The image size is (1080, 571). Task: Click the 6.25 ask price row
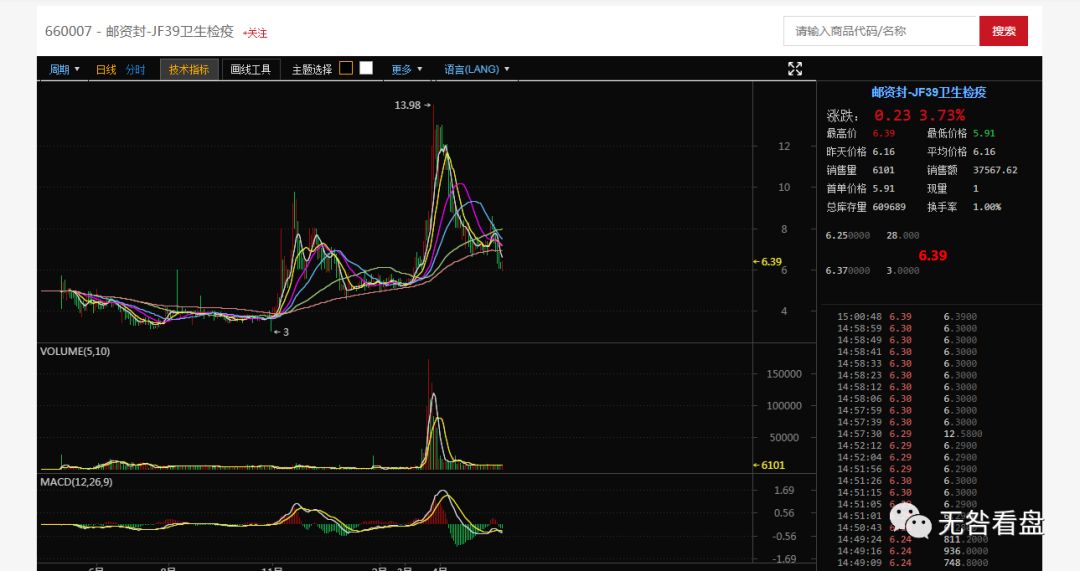[x=872, y=236]
